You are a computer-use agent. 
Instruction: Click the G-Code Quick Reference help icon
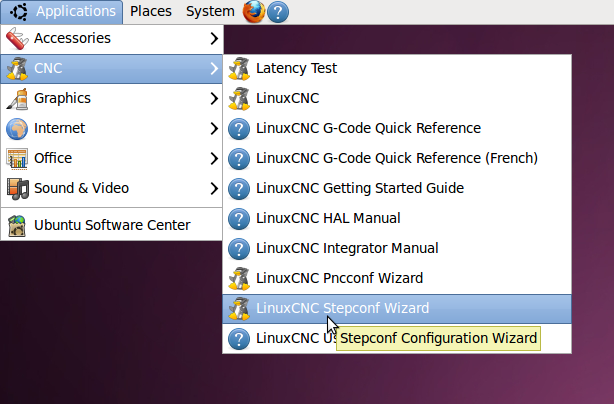coord(239,129)
